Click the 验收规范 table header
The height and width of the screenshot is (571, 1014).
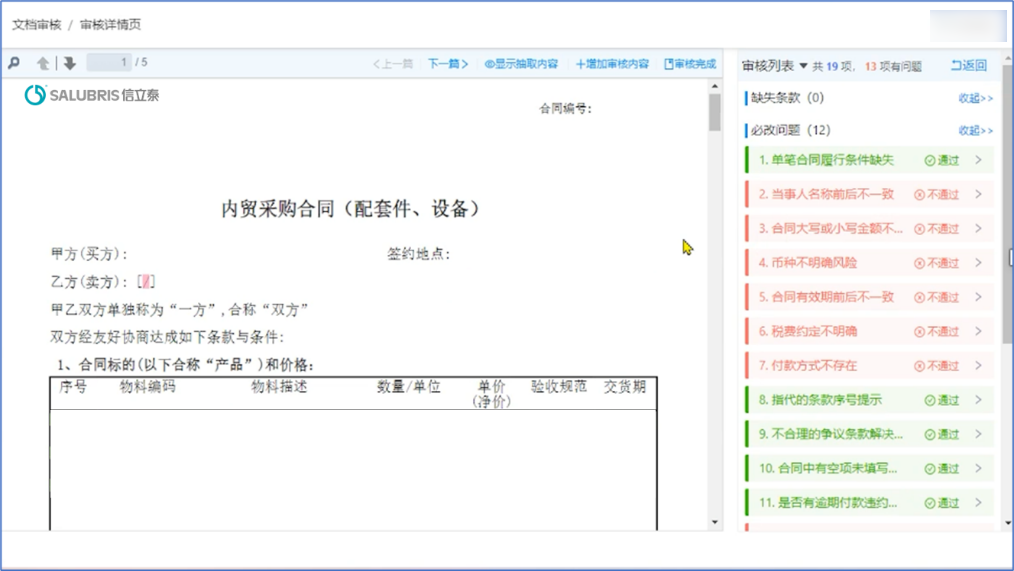click(559, 387)
